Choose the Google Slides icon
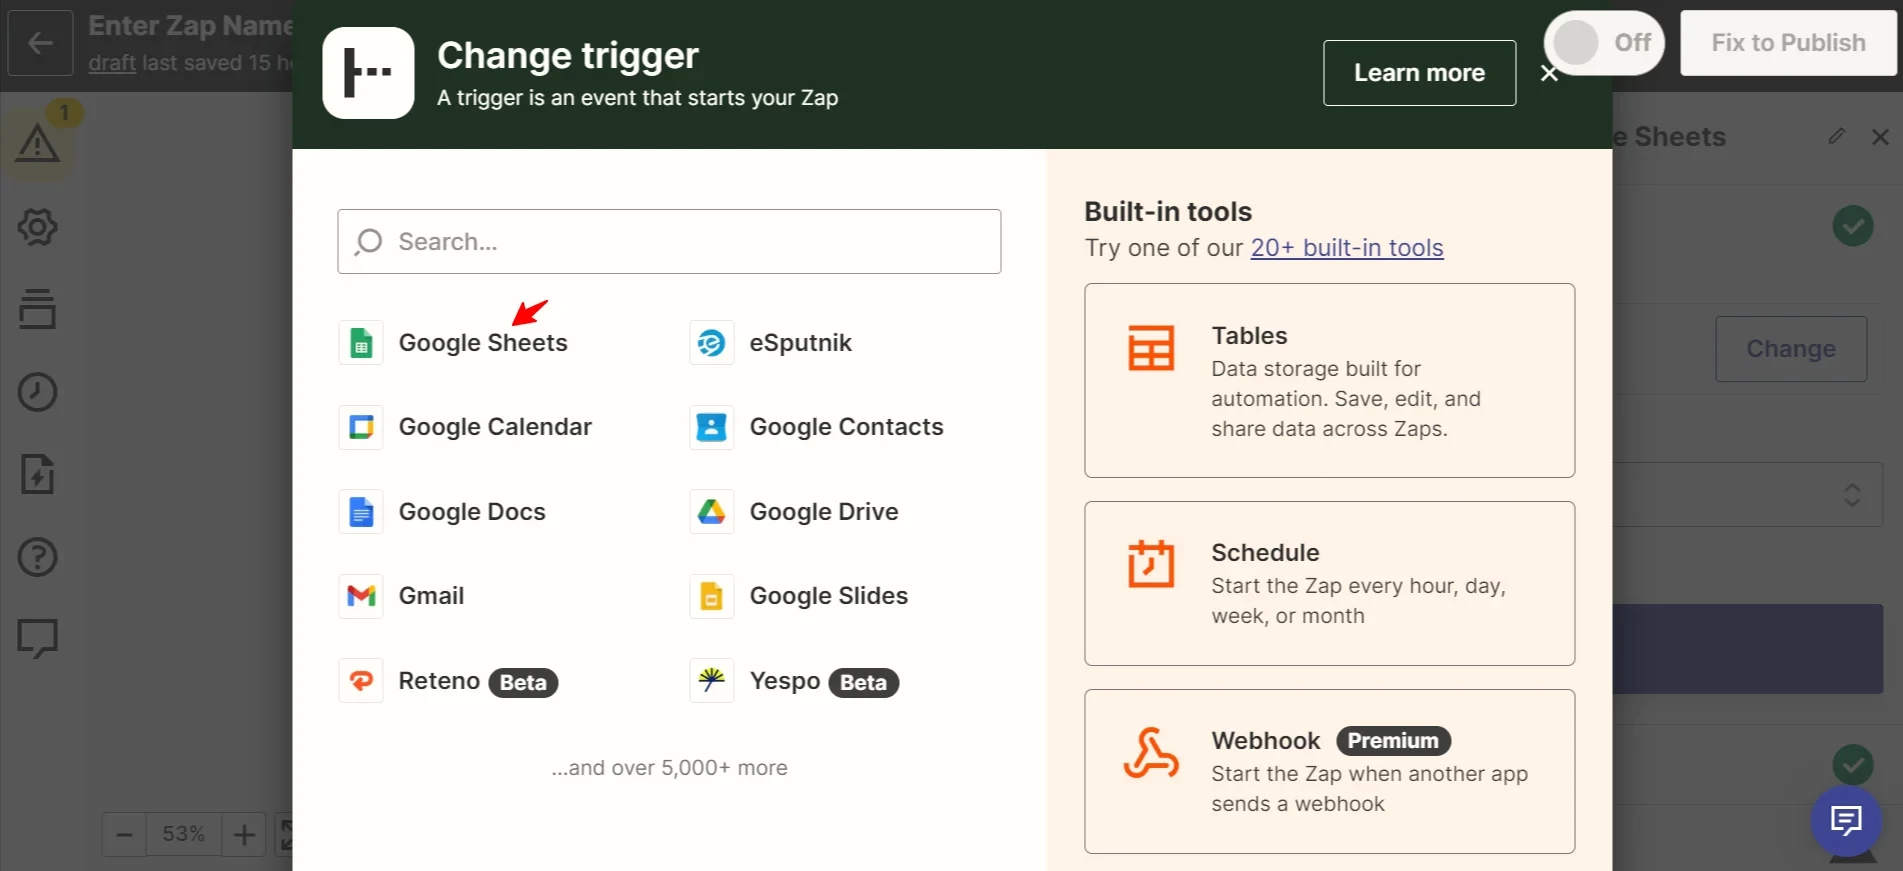 (x=711, y=596)
